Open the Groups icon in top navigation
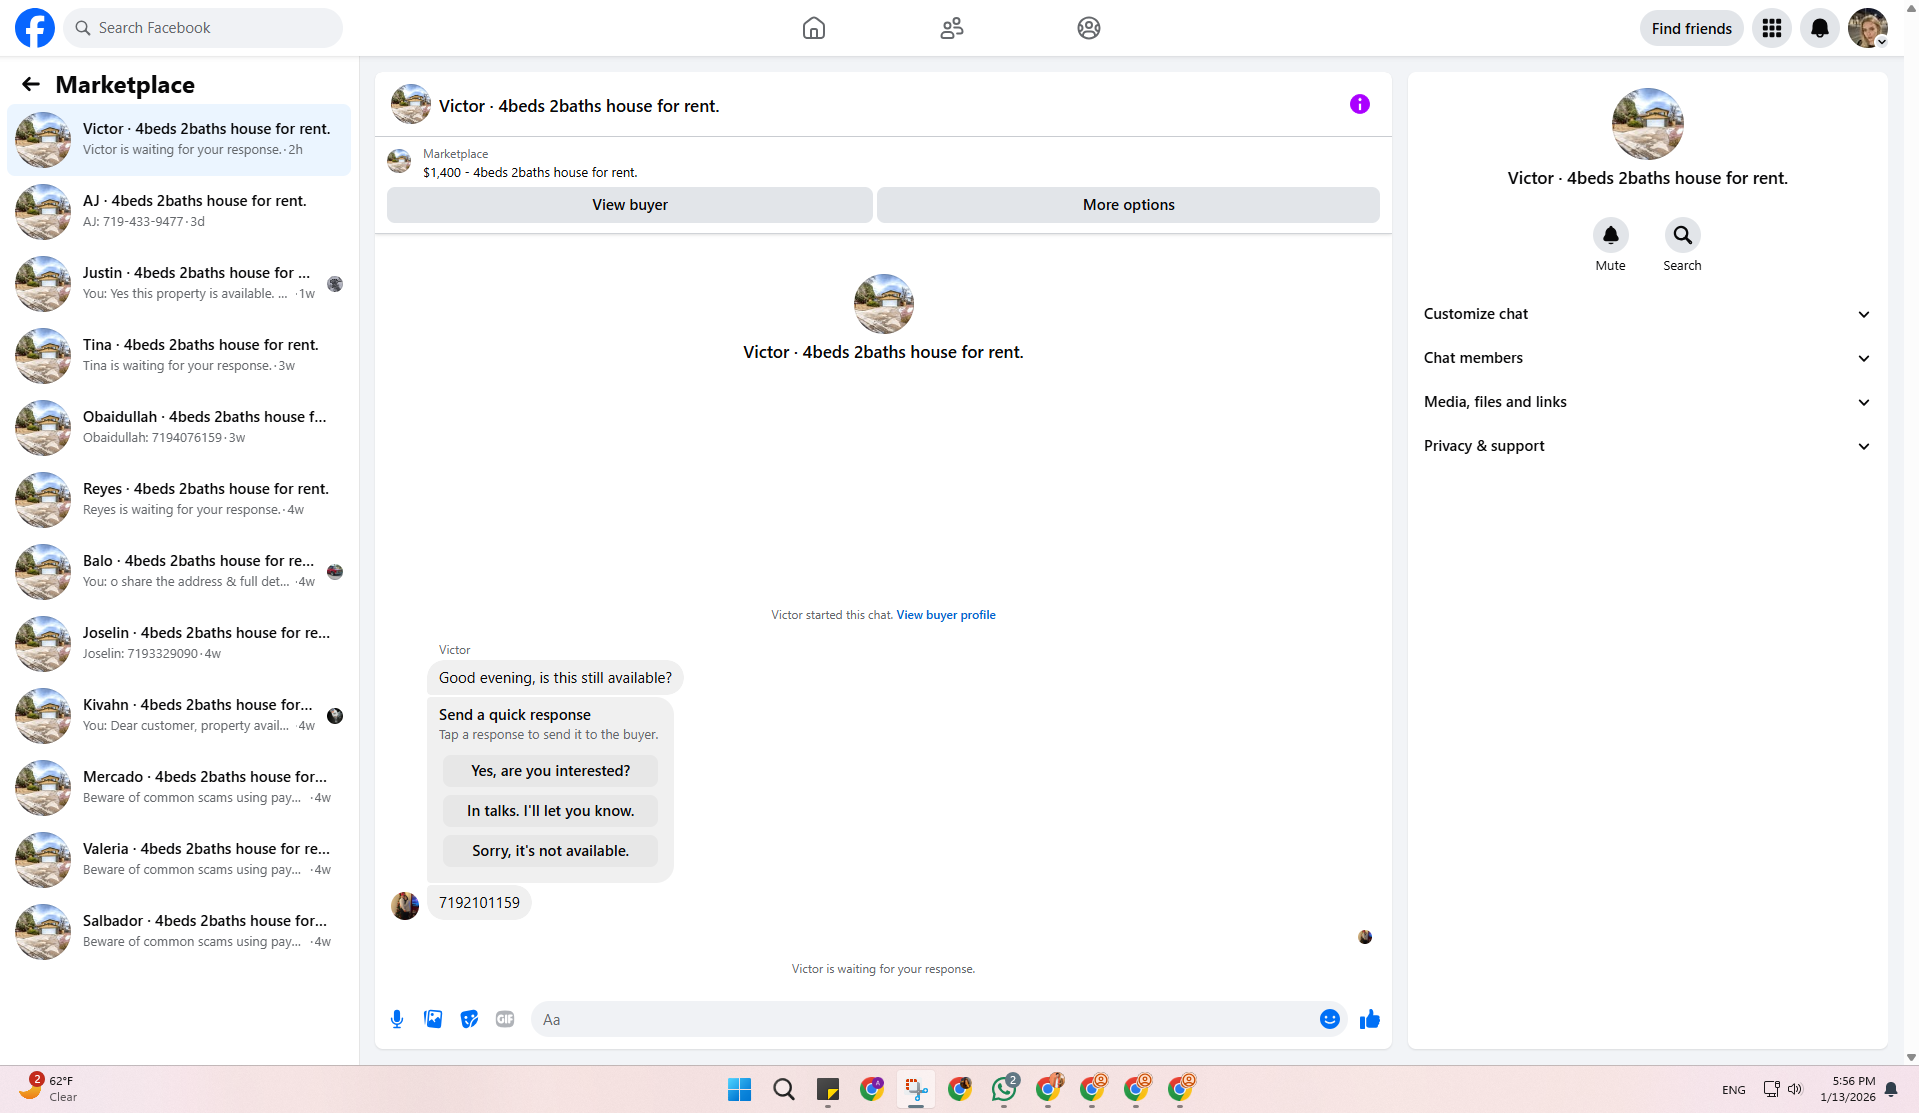1919x1113 pixels. tap(1089, 28)
